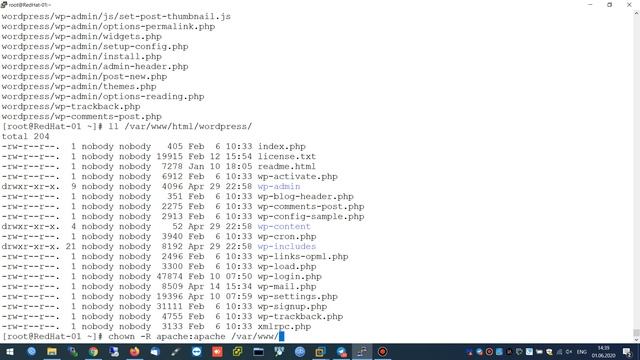Switch the ENG input language indicator
The image size is (640, 360).
tap(581, 351)
